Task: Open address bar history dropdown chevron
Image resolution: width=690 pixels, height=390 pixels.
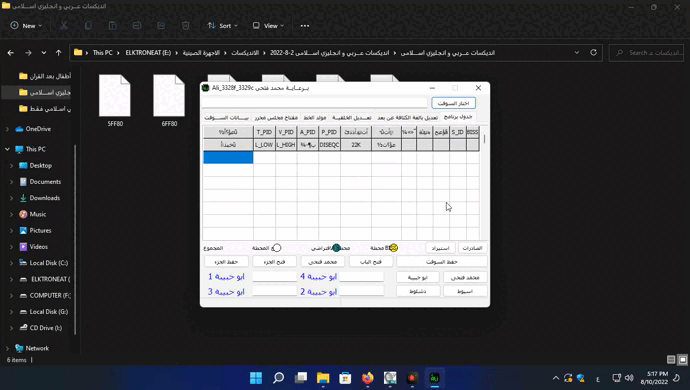Action: [x=576, y=52]
